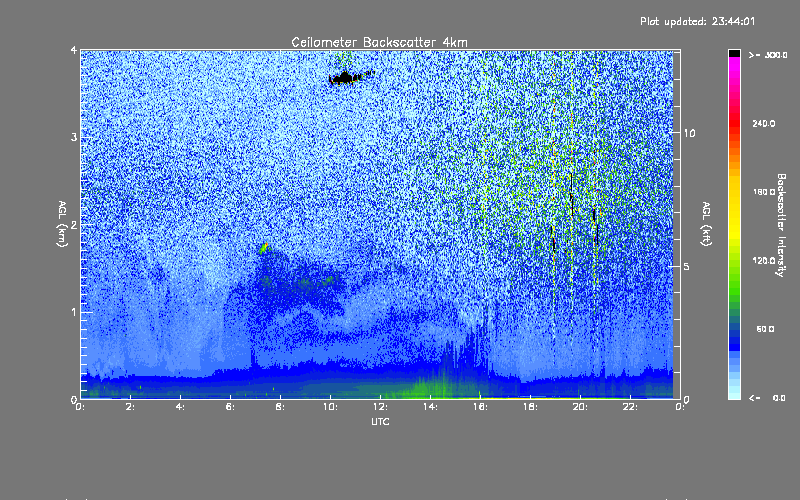Click the '2:' tick on the UTC axis

pos(130,407)
